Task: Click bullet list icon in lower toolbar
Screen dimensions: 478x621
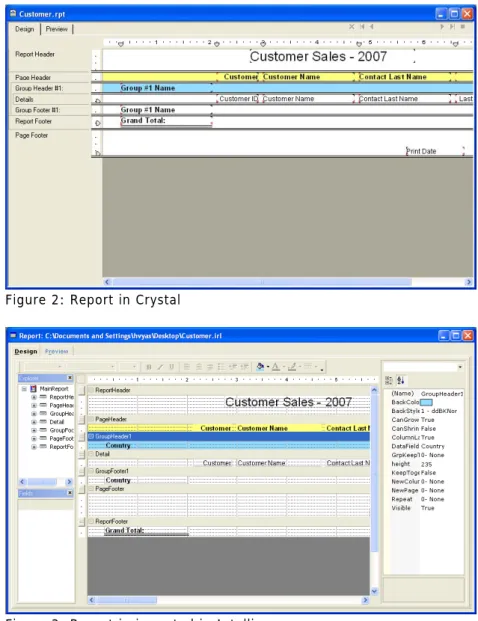Action: 222,367
